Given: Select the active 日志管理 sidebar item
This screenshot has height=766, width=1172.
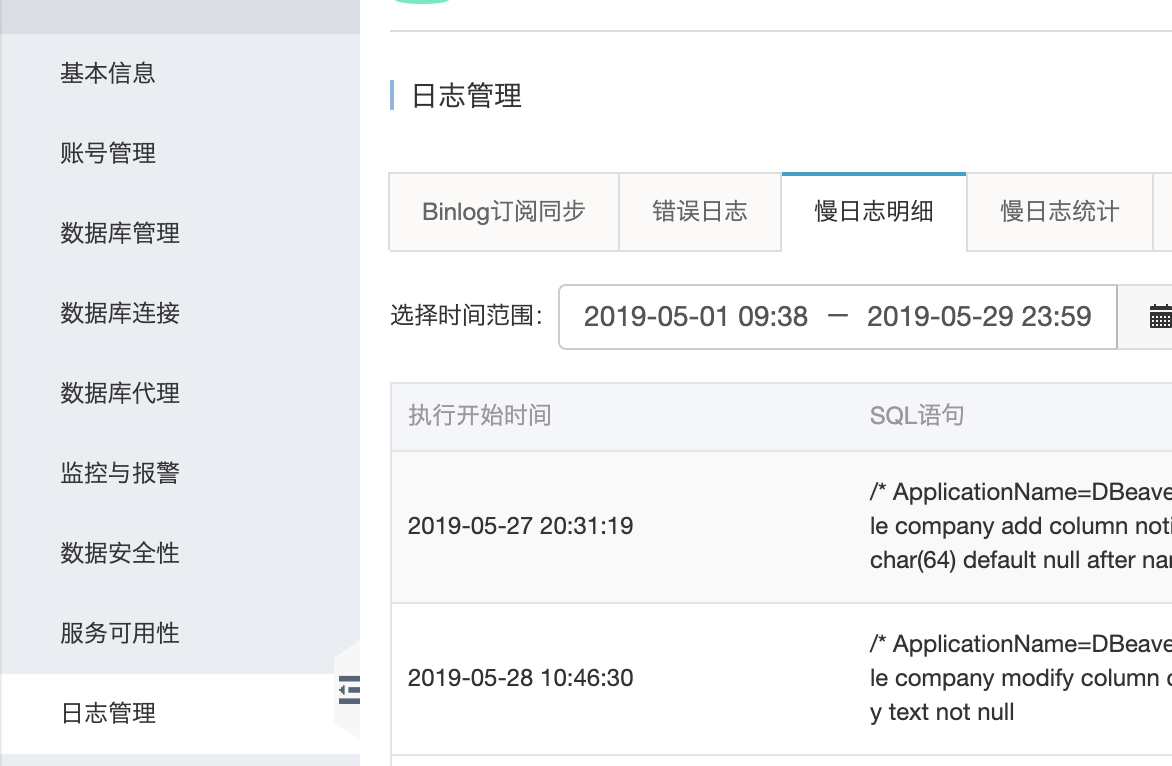Looking at the screenshot, I should (108, 713).
